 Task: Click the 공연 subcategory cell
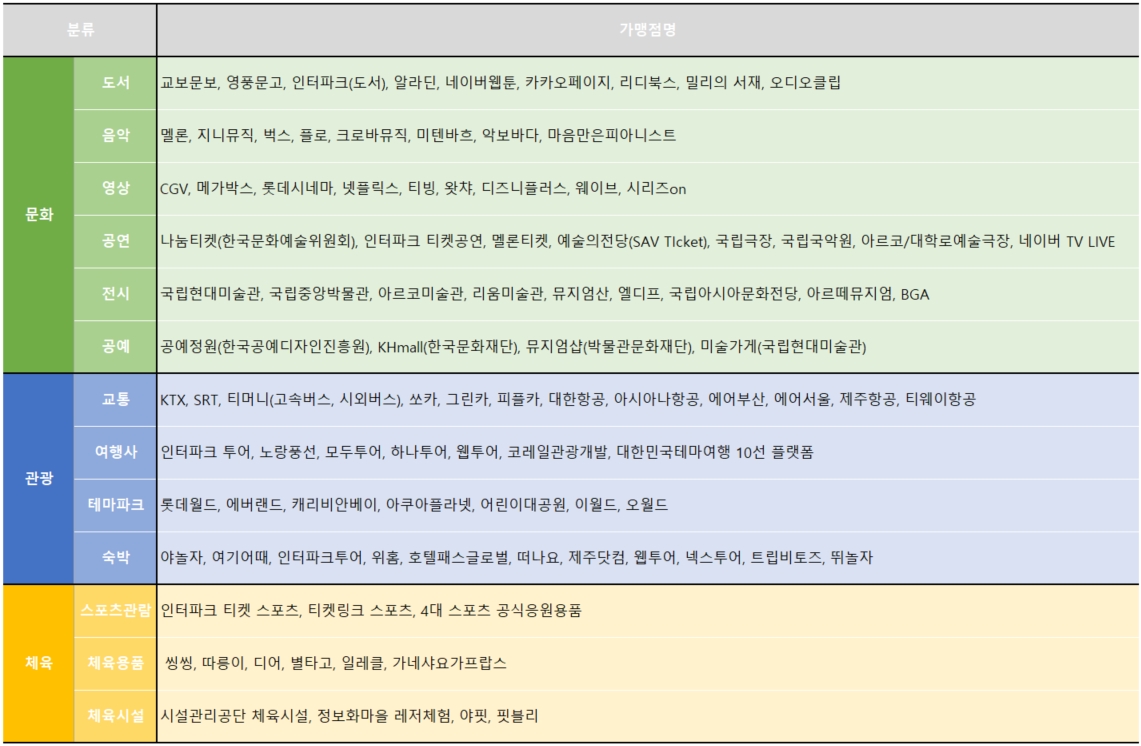(x=115, y=241)
